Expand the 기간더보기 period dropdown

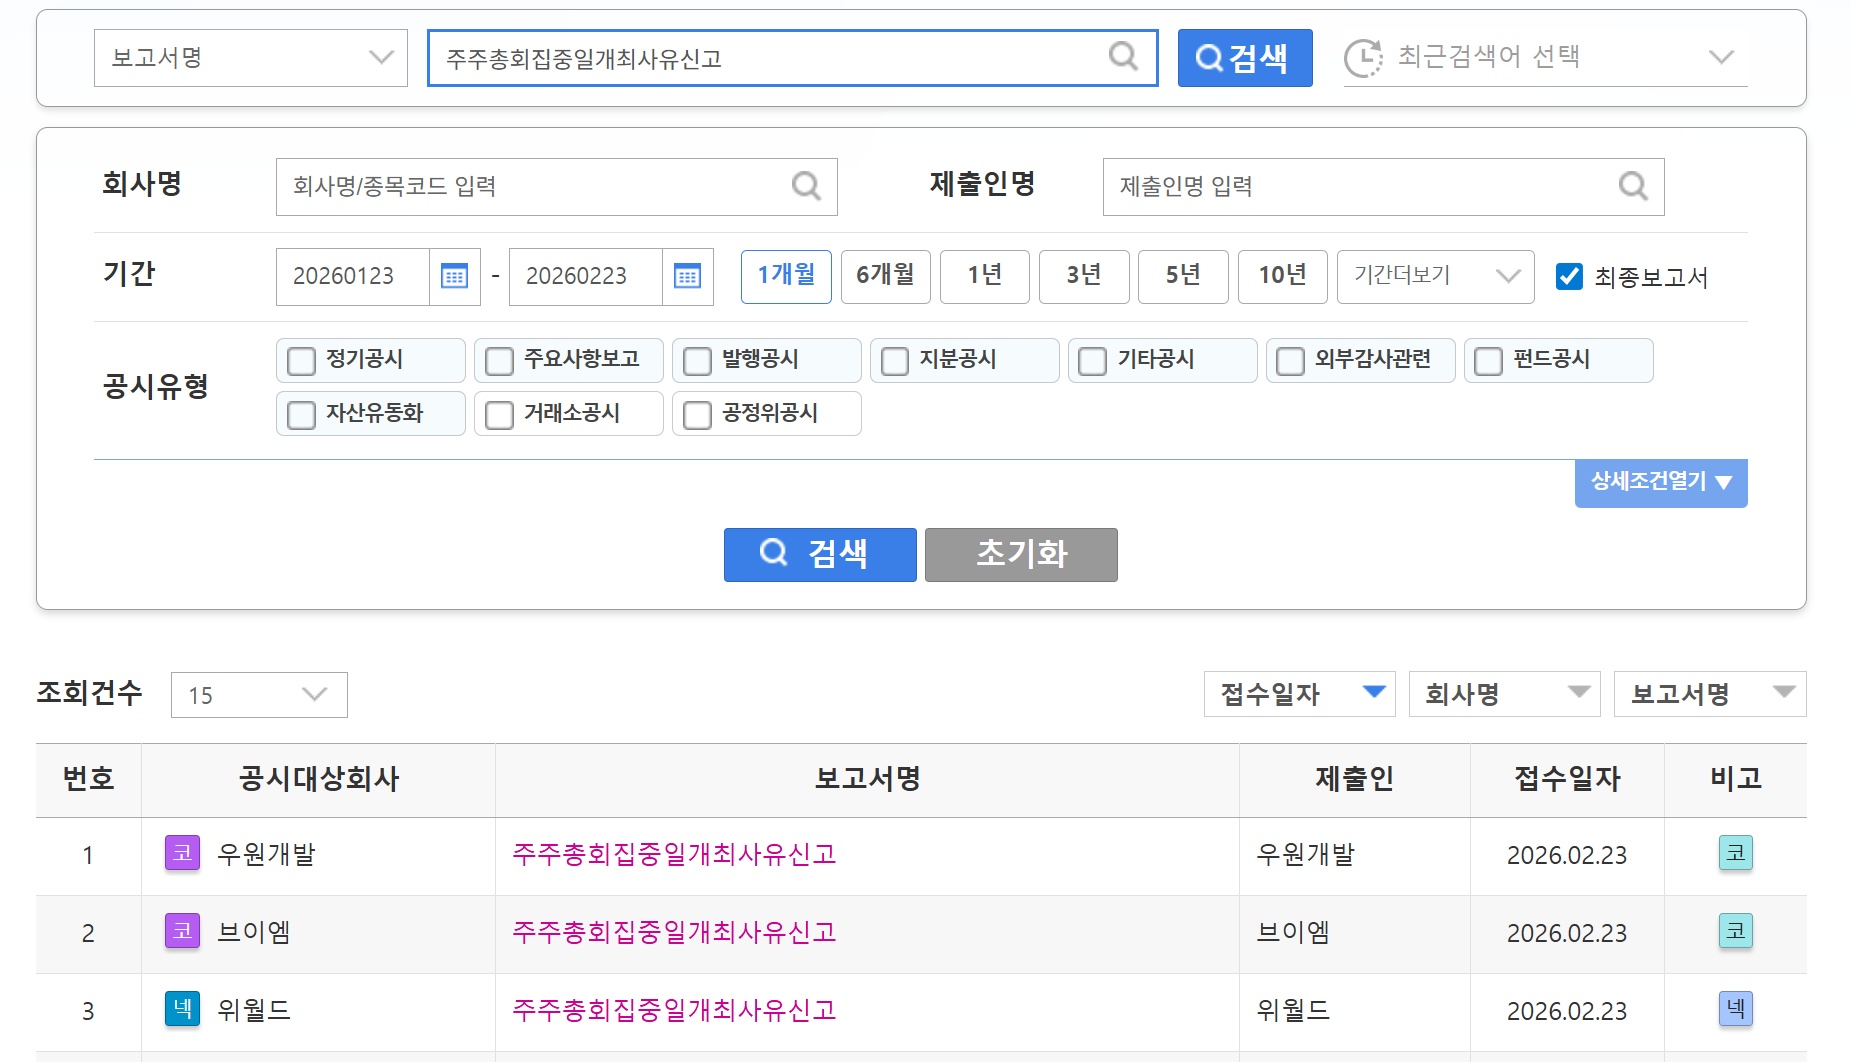click(1434, 277)
